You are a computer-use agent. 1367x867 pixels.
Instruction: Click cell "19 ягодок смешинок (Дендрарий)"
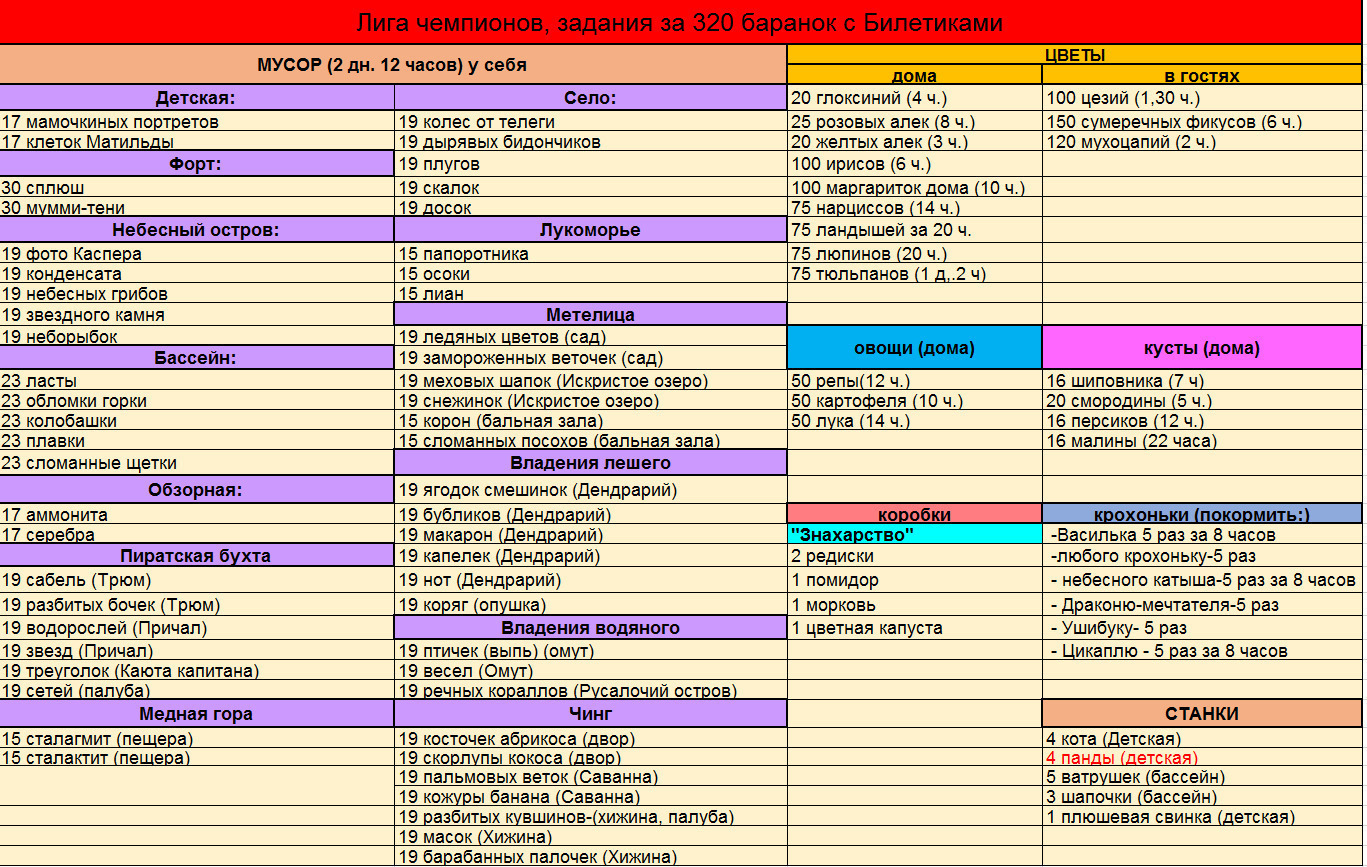click(590, 490)
